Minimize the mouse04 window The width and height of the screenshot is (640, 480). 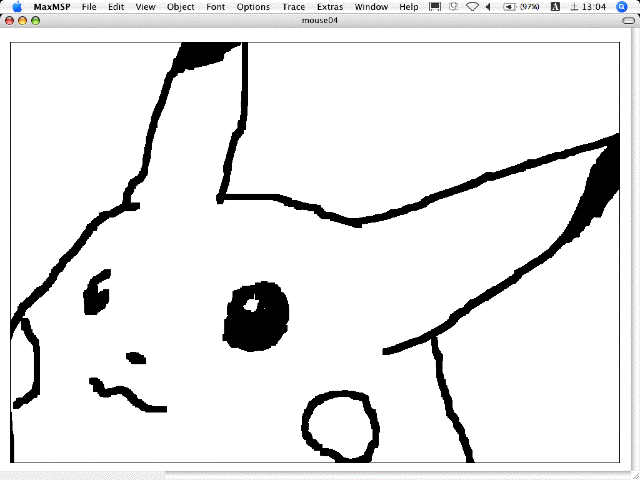(22, 20)
